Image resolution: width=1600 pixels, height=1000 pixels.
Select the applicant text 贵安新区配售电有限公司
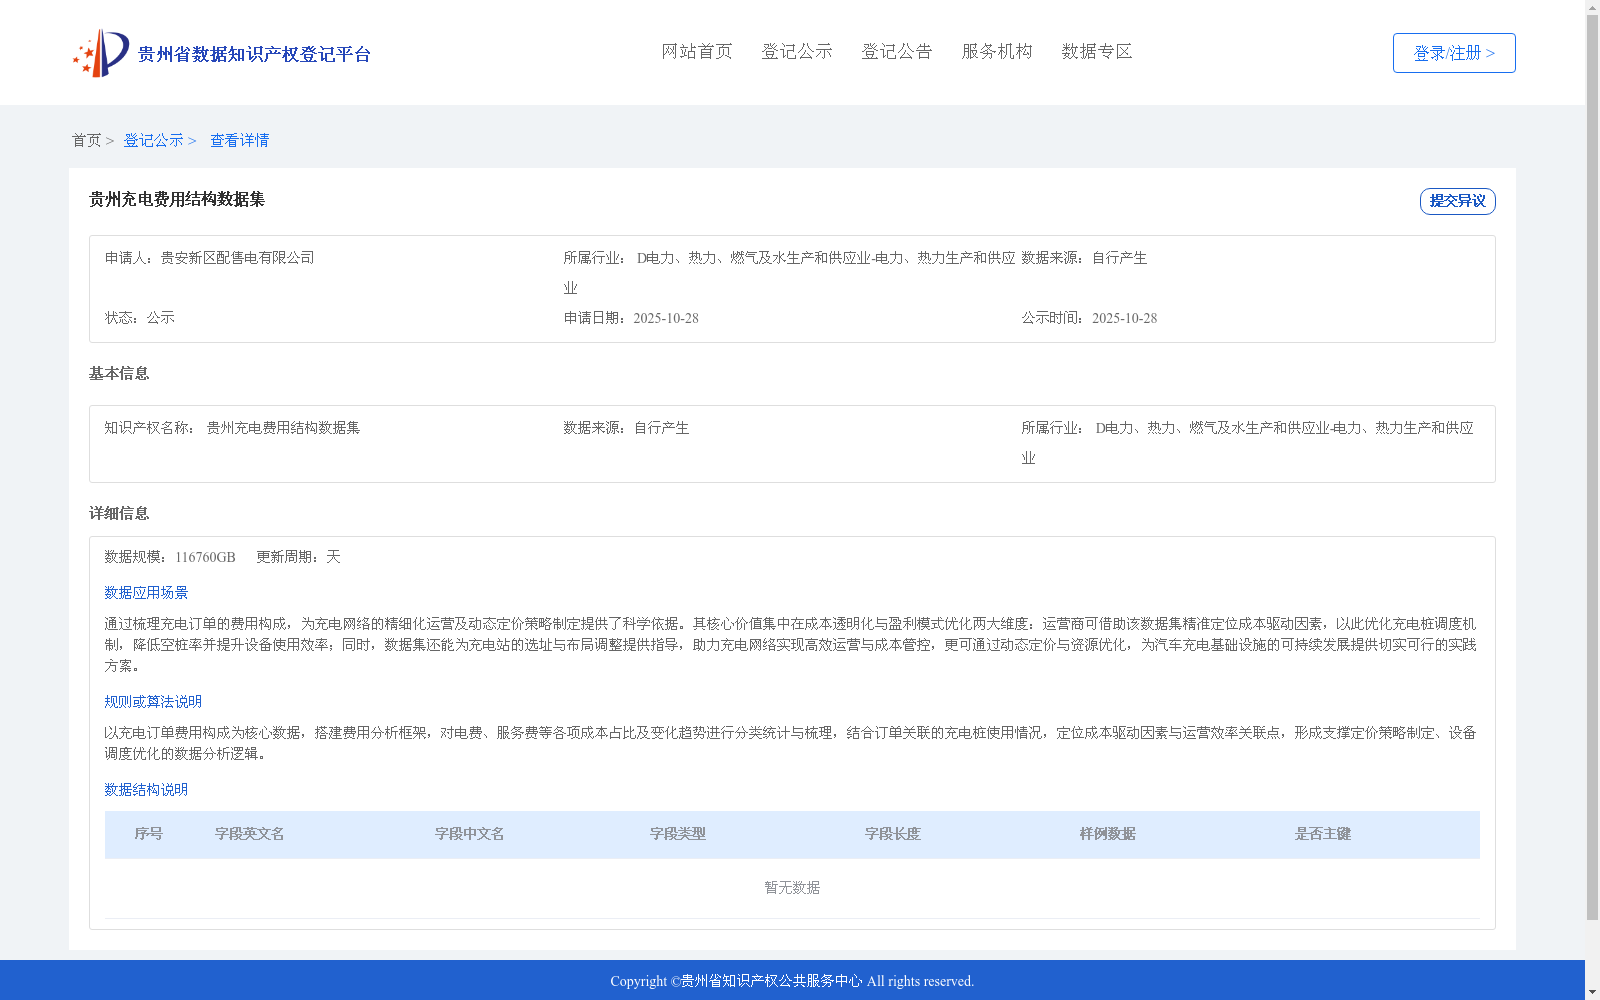[238, 258]
